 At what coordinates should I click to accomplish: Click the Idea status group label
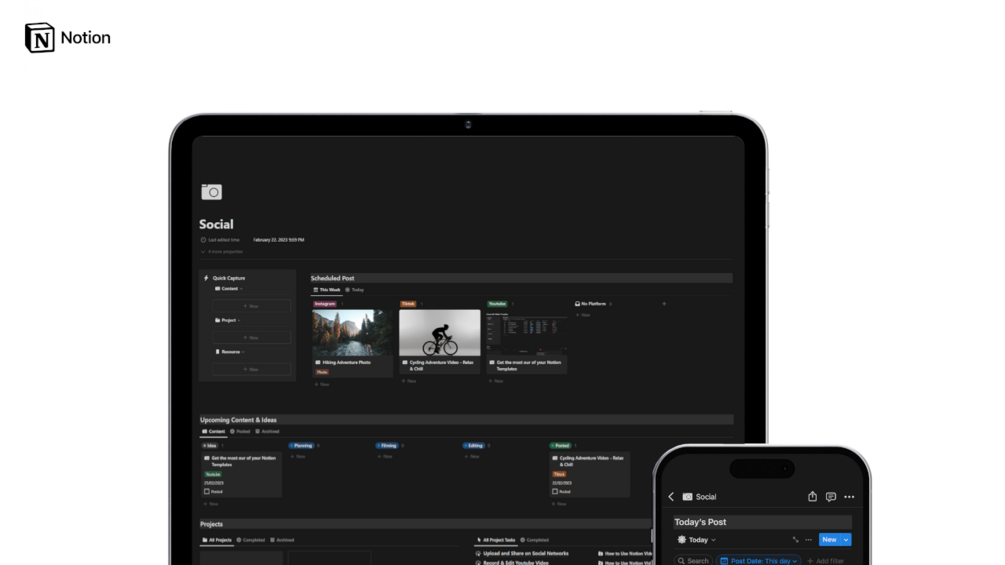(210, 445)
